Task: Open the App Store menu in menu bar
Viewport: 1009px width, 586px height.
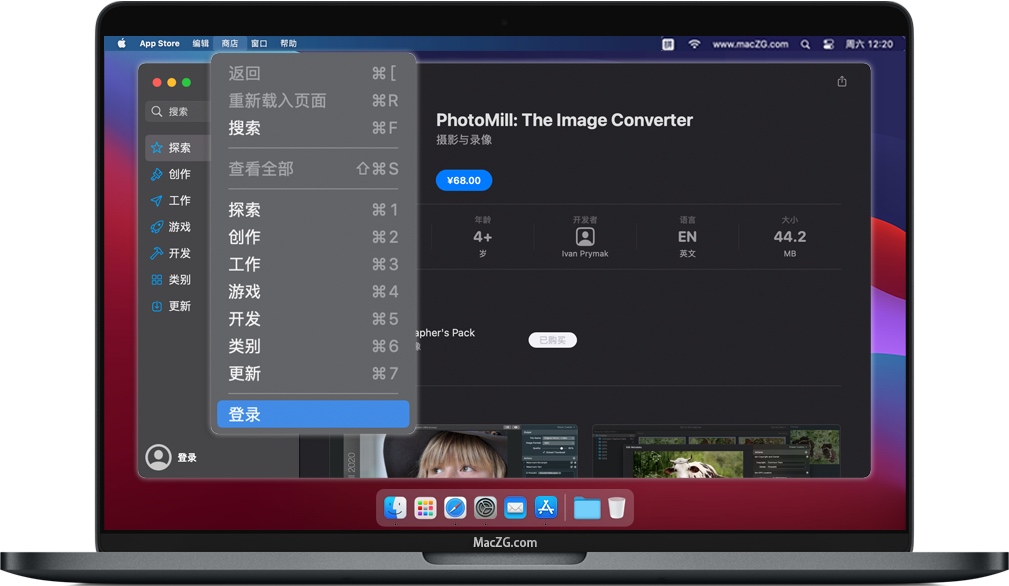Action: (x=160, y=44)
